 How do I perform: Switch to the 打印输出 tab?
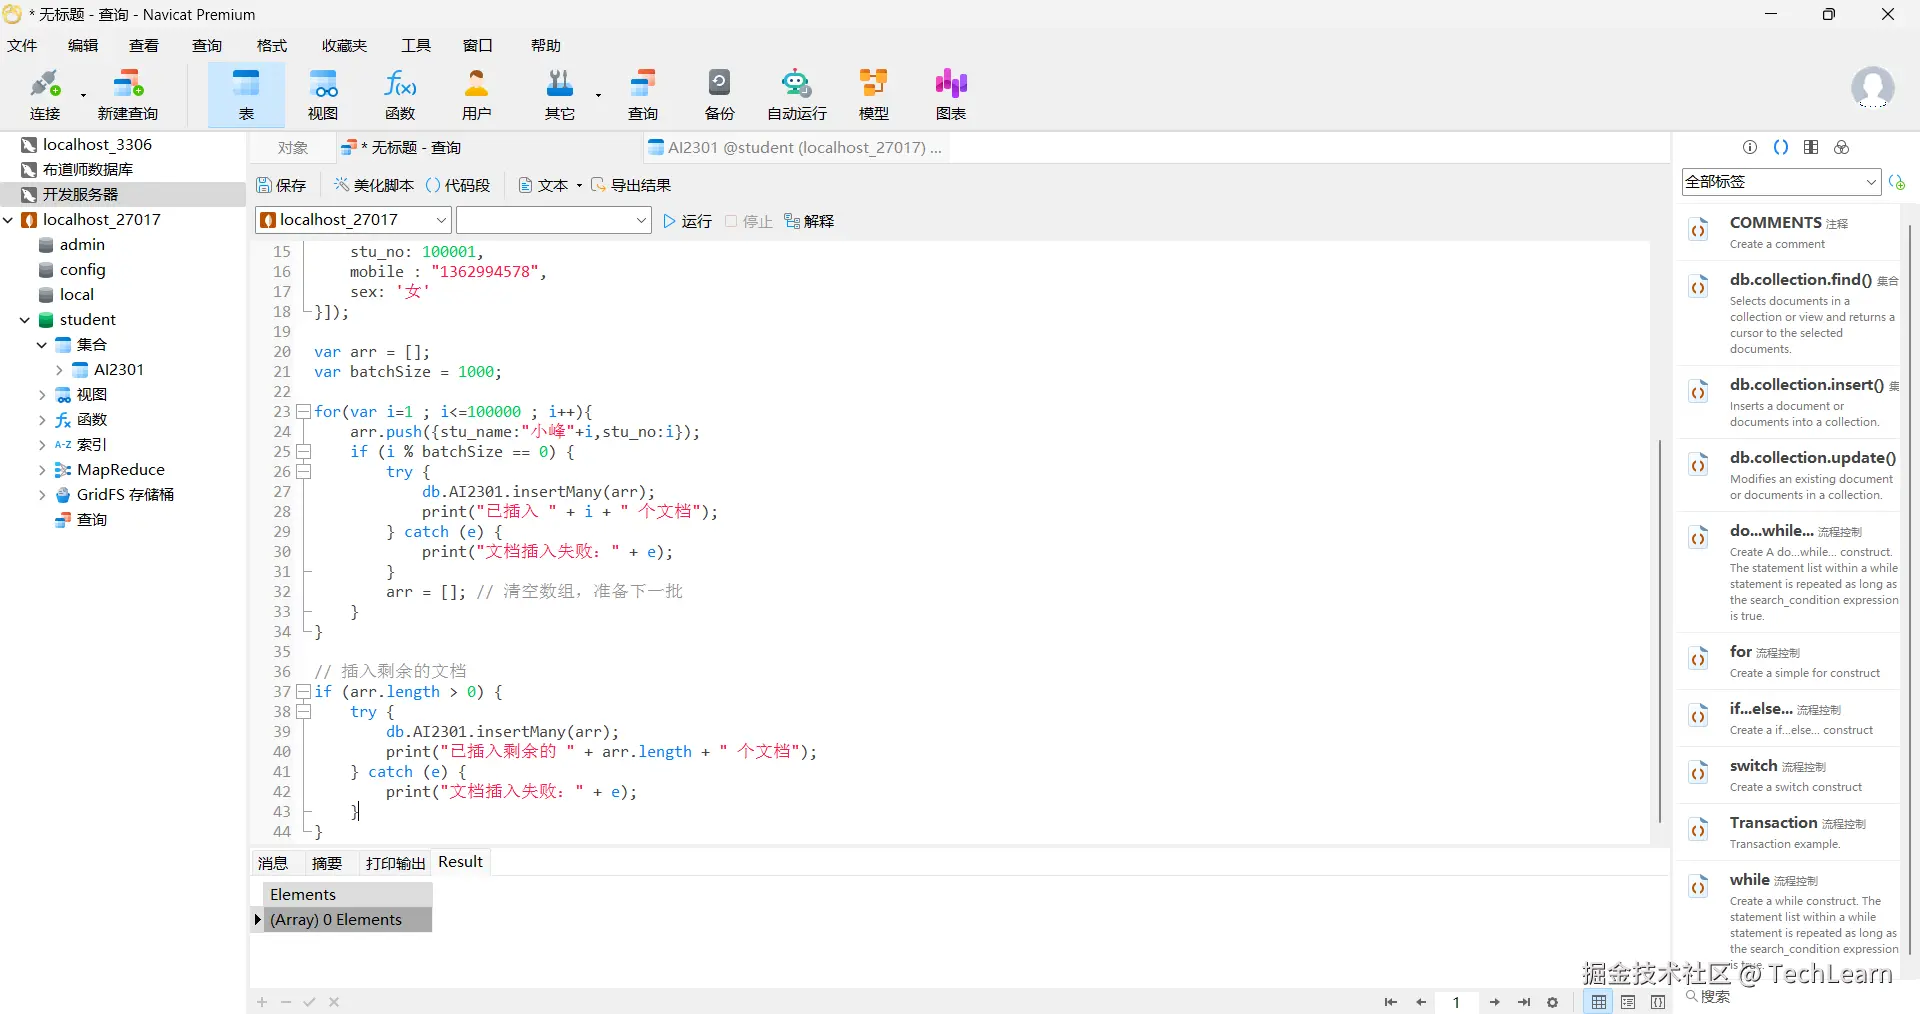(x=396, y=863)
